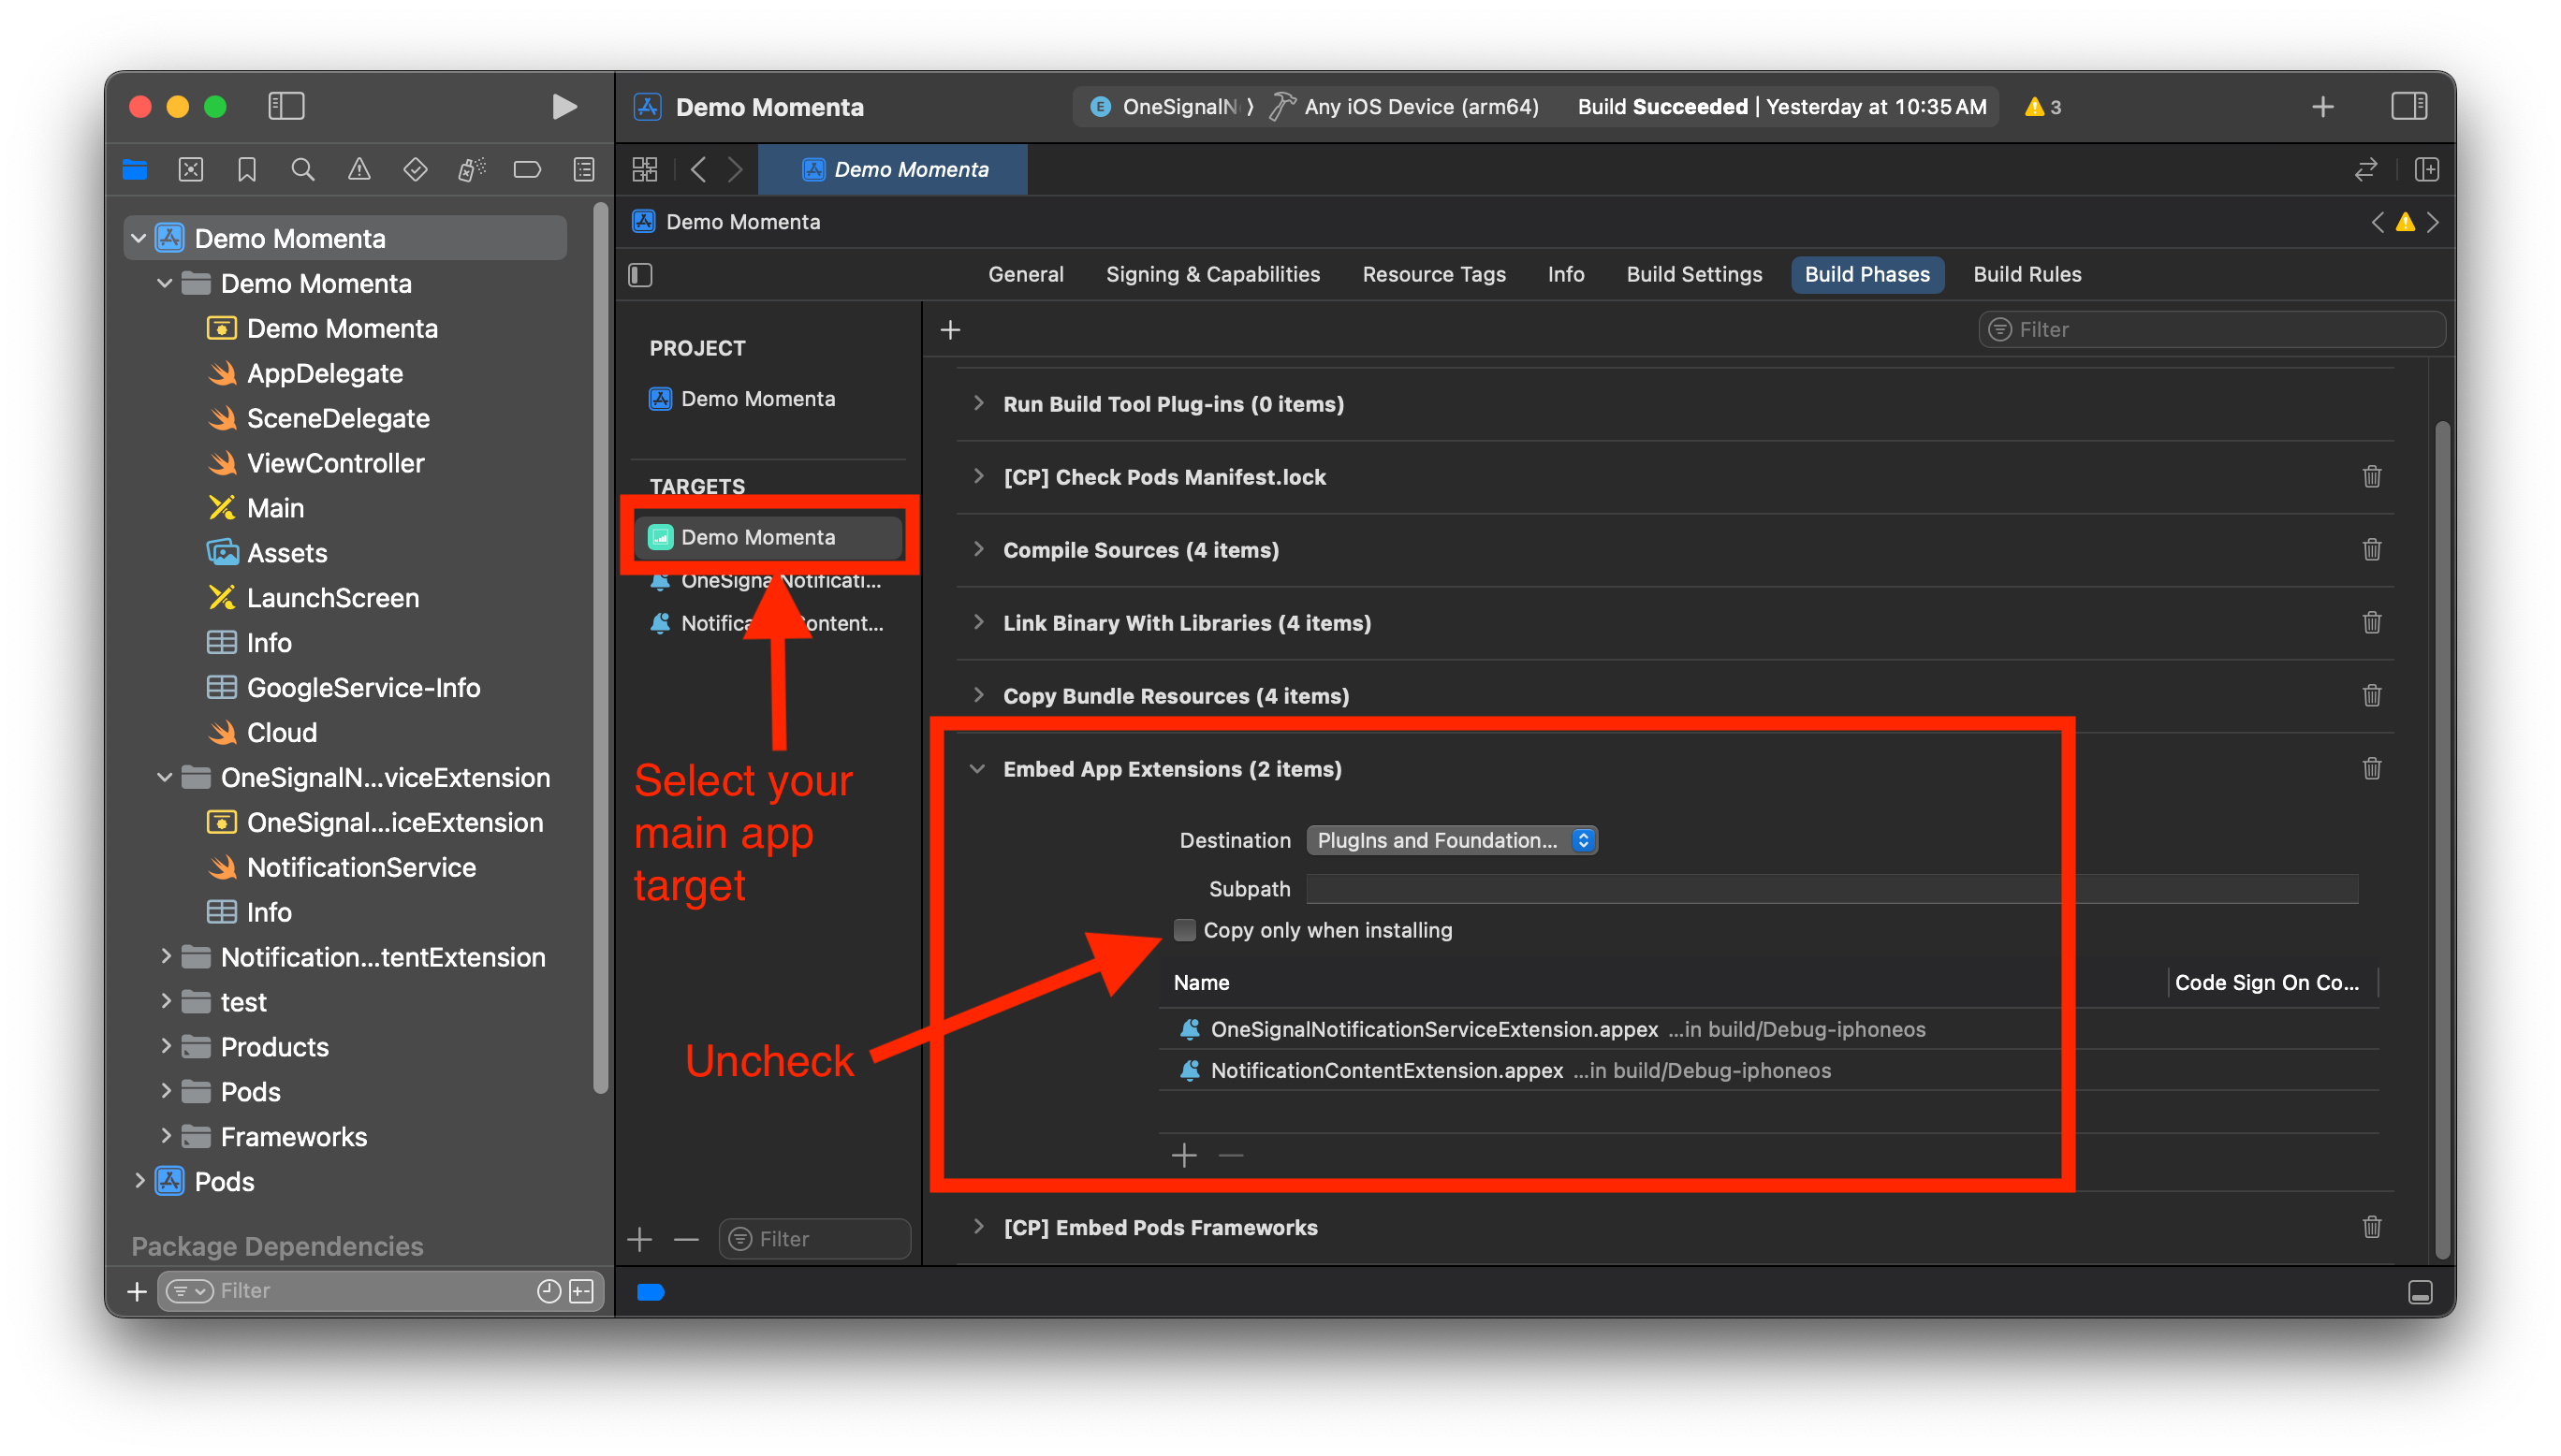The width and height of the screenshot is (2561, 1456).
Task: Open the Debug navigator icon
Action: [x=471, y=170]
